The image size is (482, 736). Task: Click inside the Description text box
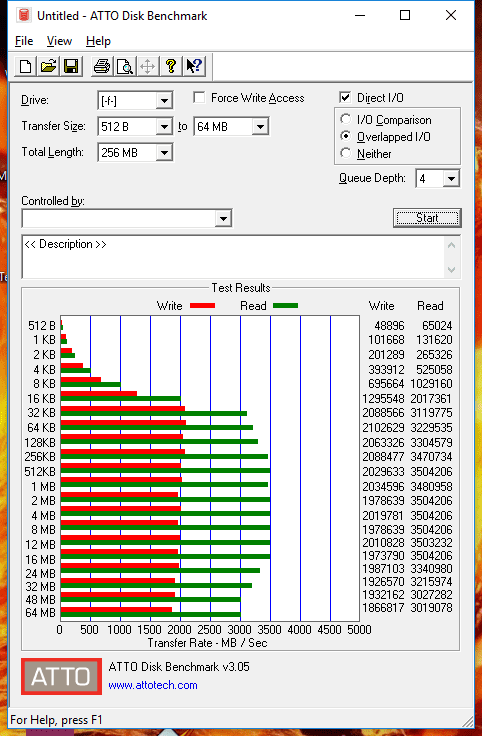point(233,257)
